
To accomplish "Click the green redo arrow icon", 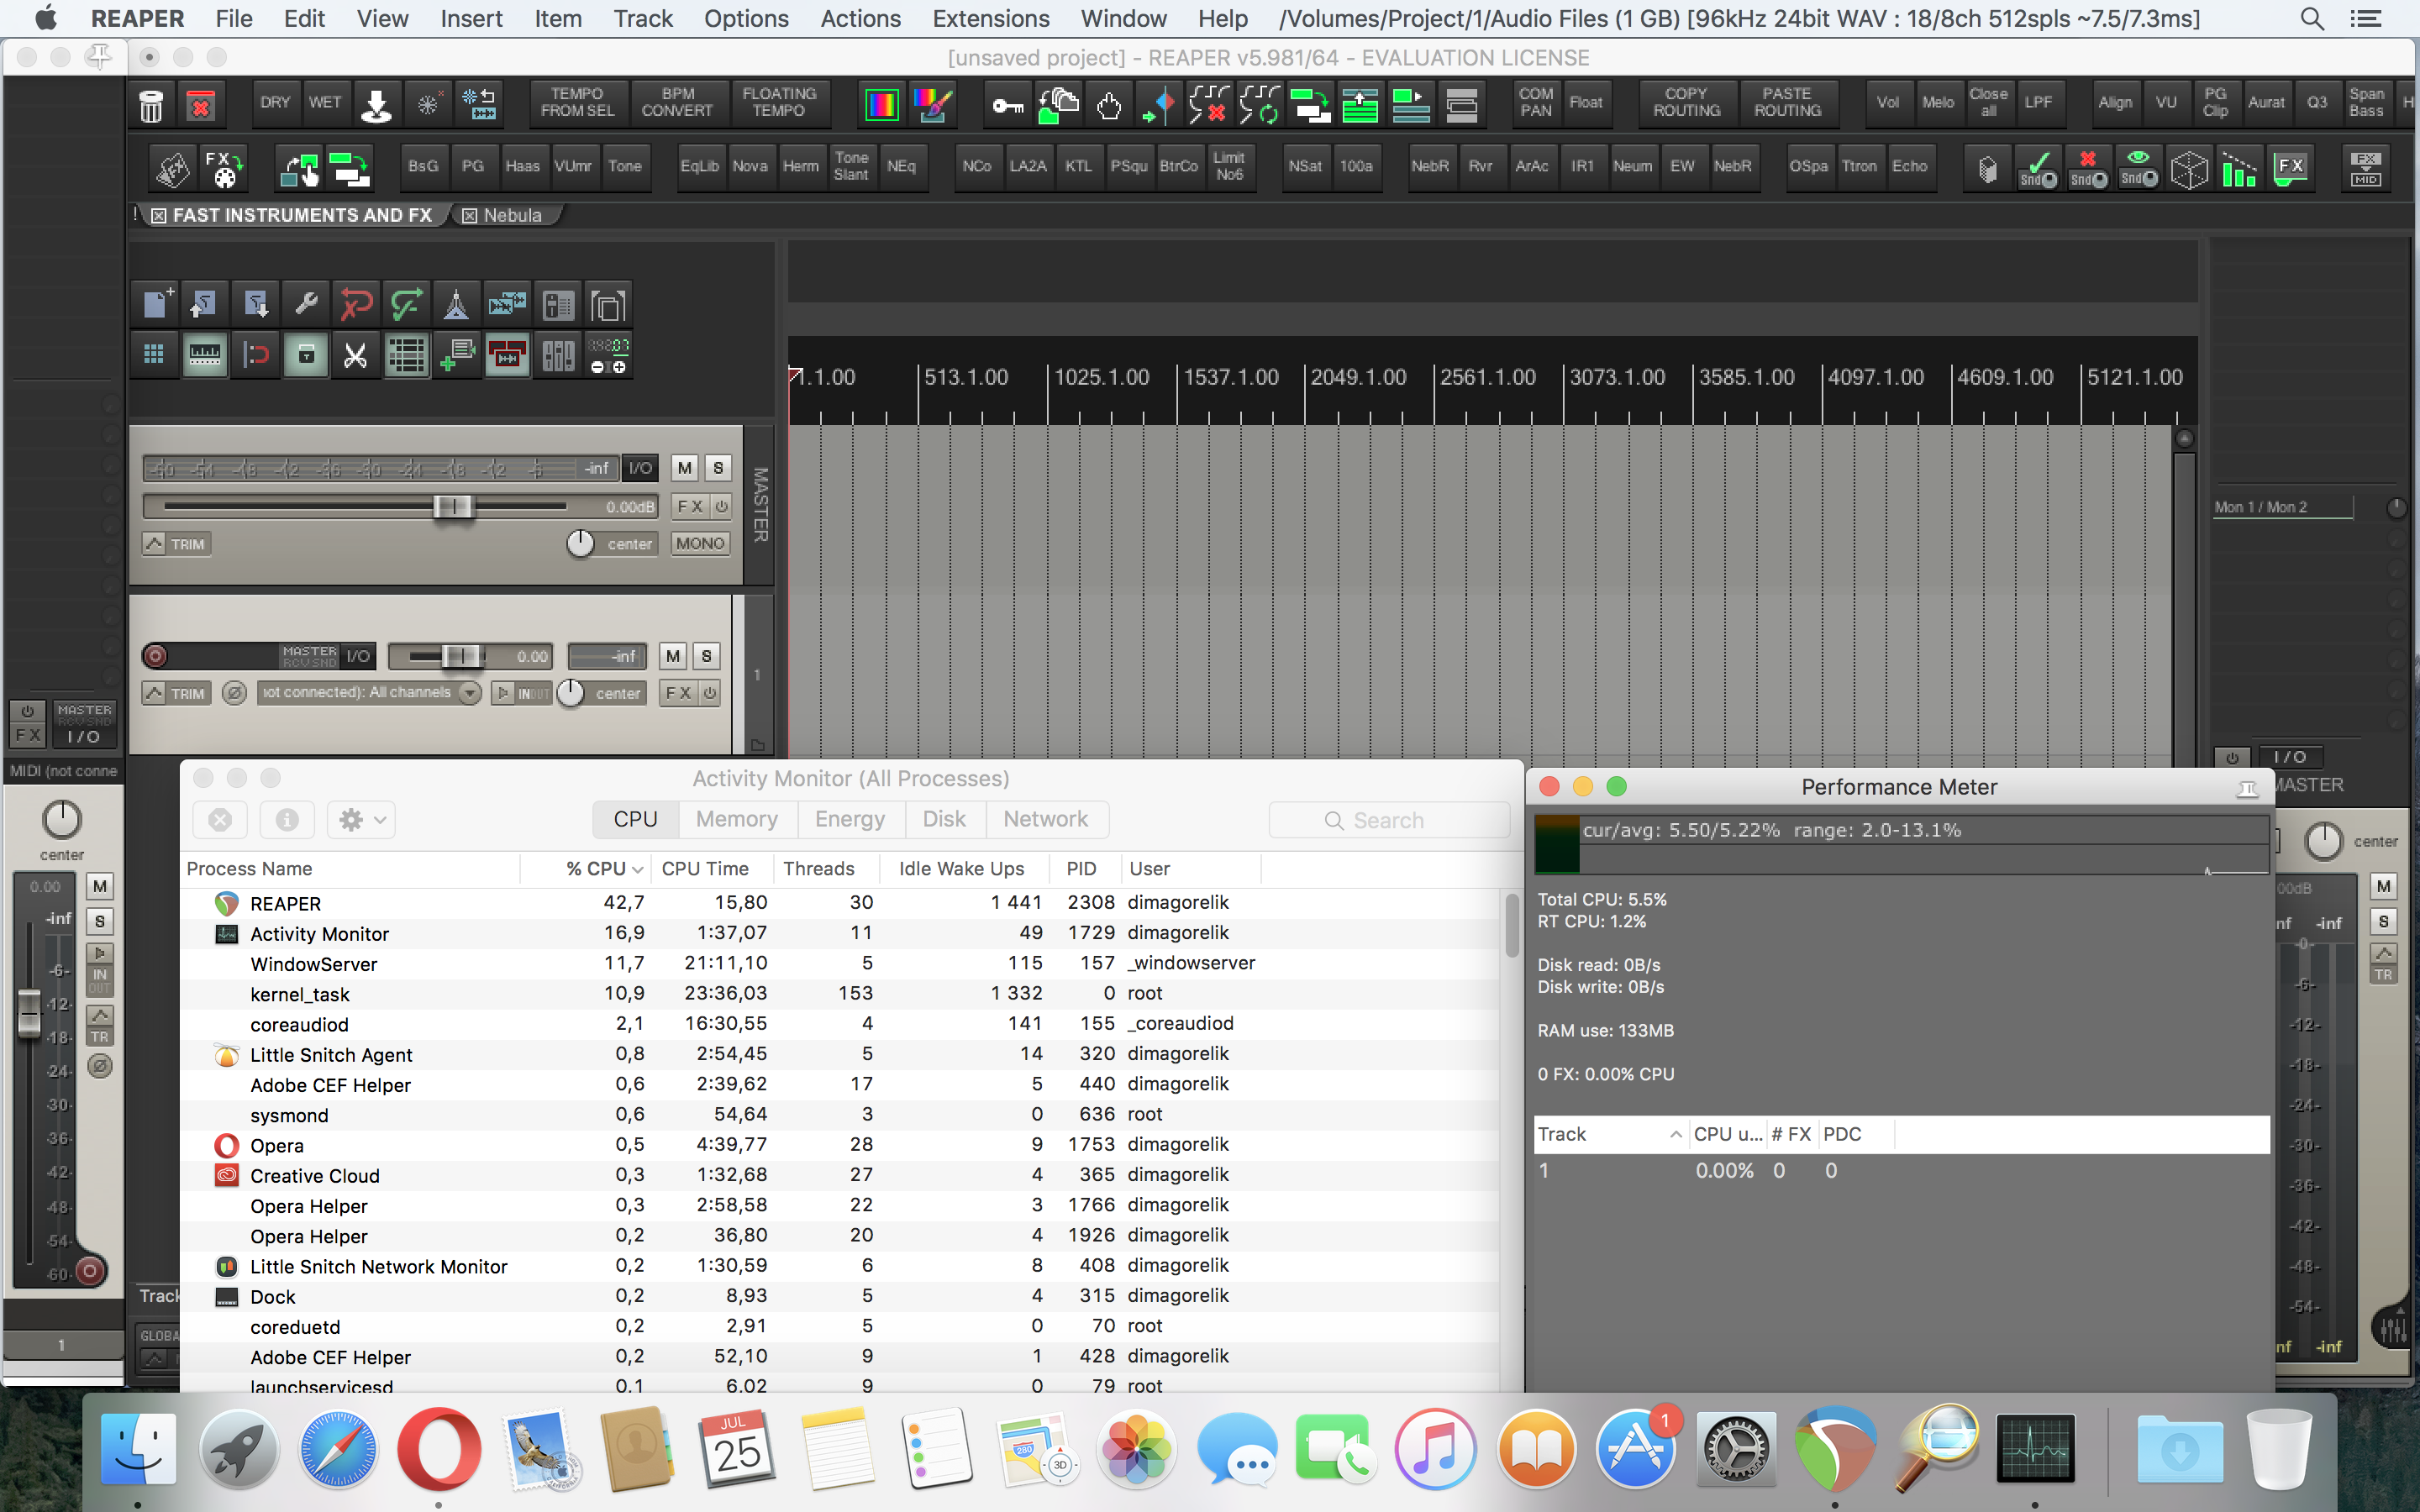I will pos(406,304).
